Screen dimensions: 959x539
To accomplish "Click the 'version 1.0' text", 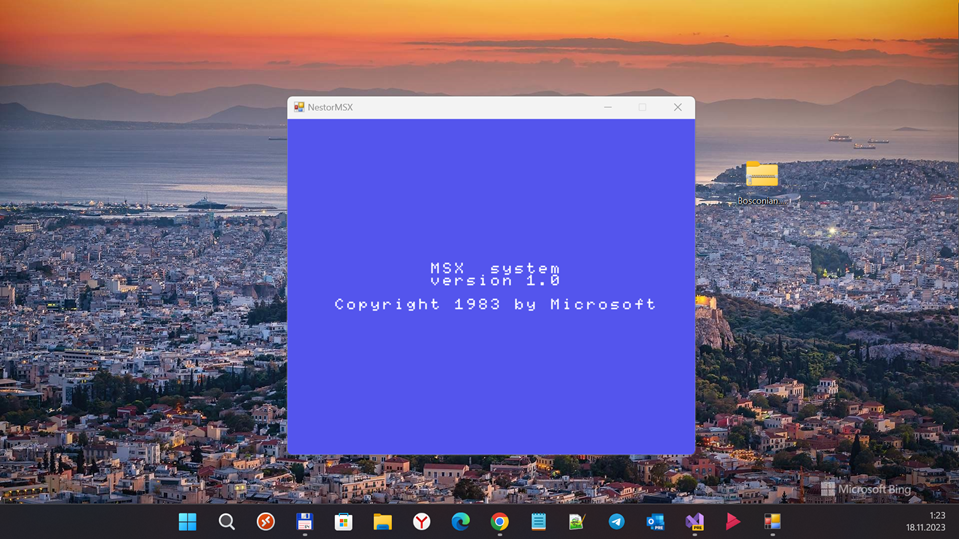I will [x=495, y=280].
